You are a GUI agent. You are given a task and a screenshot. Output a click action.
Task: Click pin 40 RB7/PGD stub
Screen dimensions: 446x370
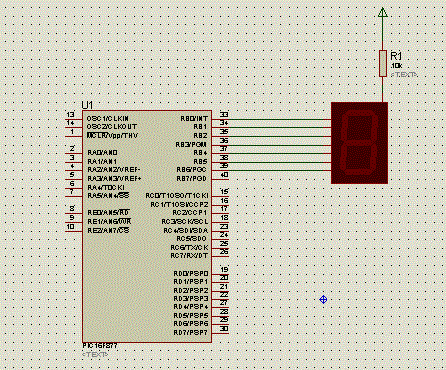click(x=220, y=179)
